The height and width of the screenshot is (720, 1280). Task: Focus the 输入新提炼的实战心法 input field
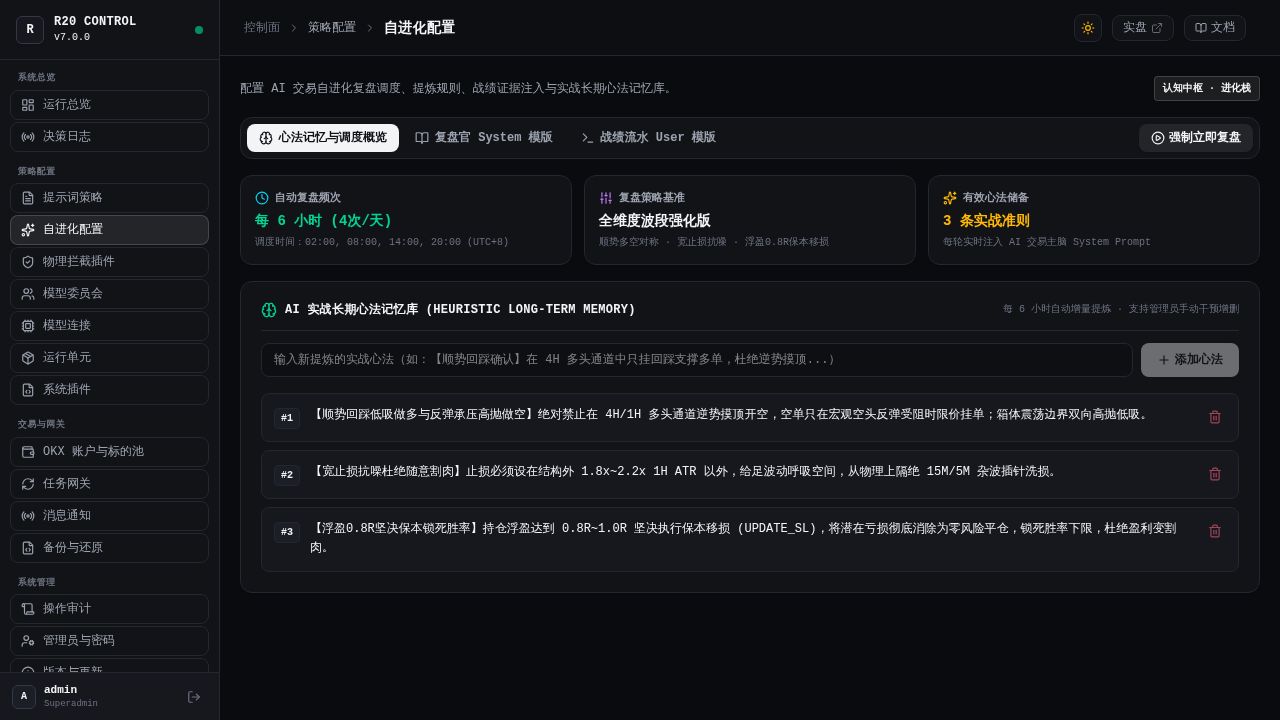[x=697, y=360]
